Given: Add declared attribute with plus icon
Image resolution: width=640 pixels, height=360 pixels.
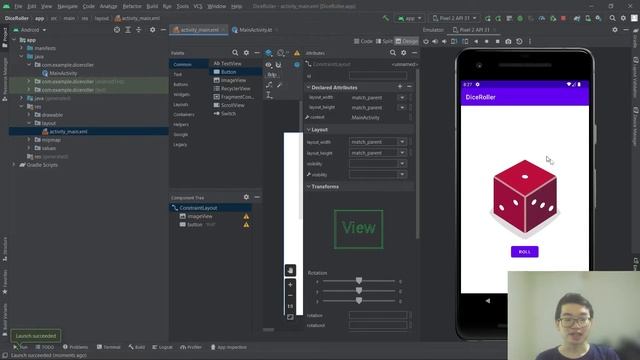Looking at the screenshot, I should [x=400, y=87].
